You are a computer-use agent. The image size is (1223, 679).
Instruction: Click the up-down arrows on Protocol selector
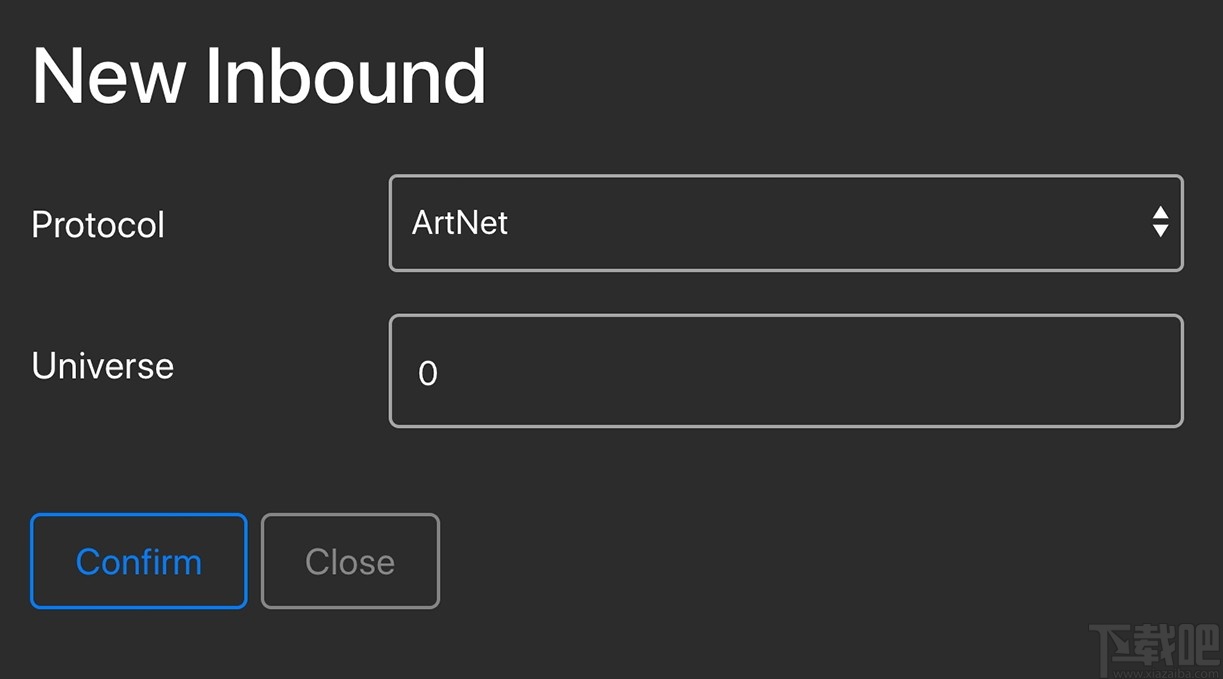pyautogui.click(x=1160, y=222)
